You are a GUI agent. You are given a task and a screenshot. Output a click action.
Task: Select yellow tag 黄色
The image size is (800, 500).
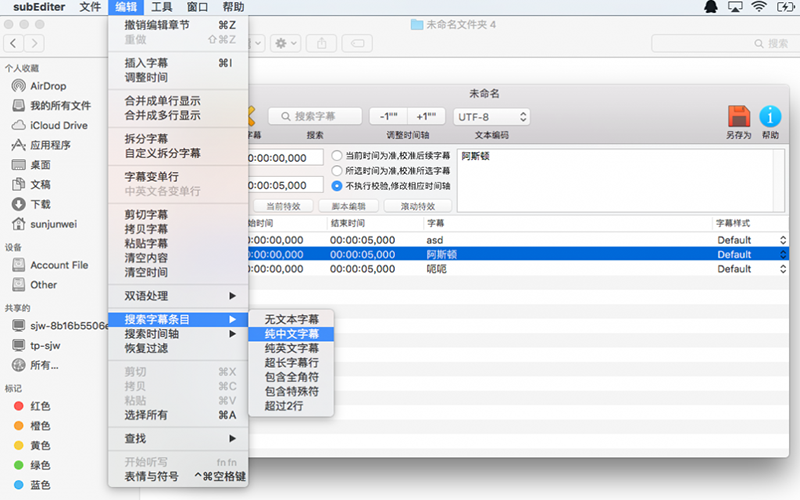tap(32, 445)
